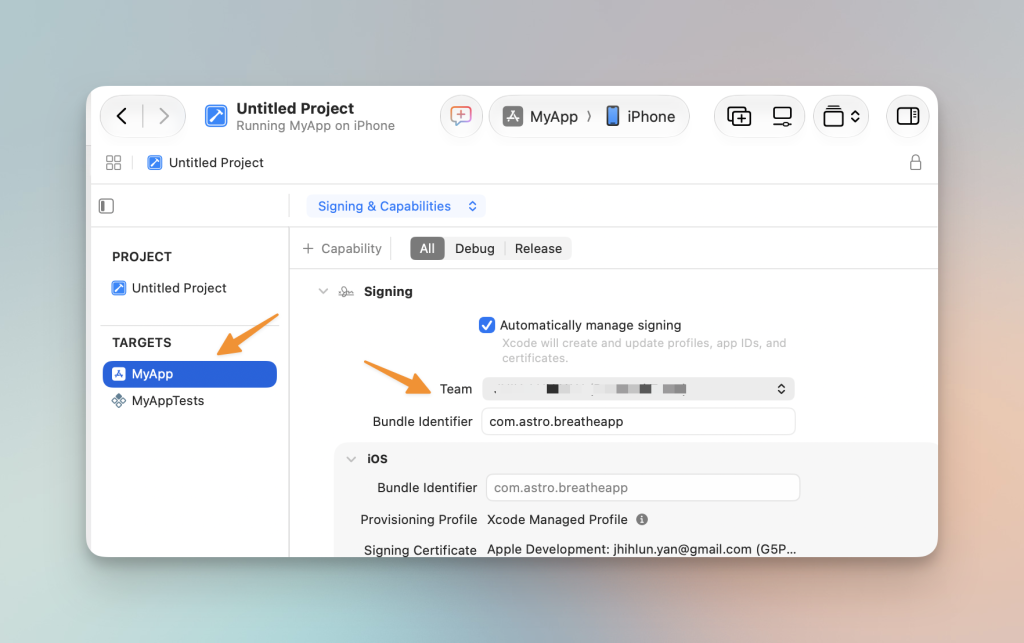
Task: Select the MyAppTests target
Action: click(158, 401)
